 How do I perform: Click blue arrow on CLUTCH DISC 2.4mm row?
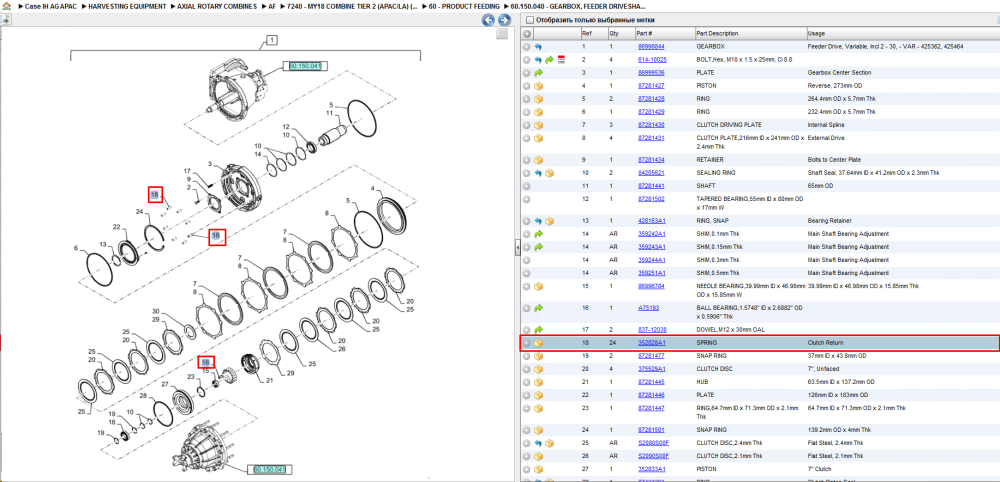click(538, 442)
